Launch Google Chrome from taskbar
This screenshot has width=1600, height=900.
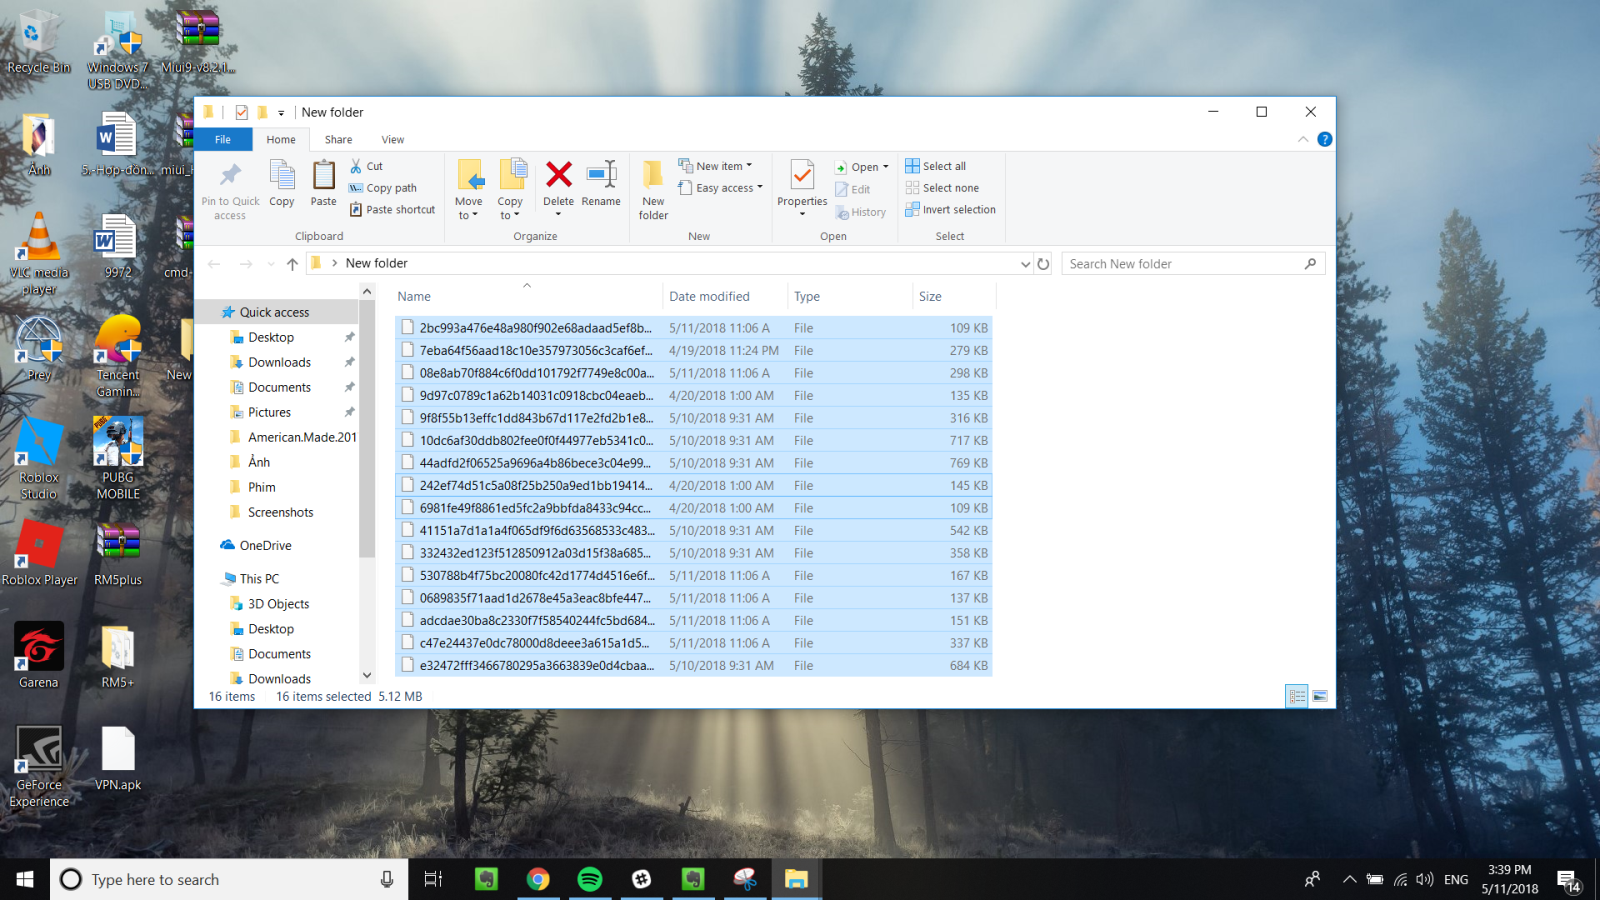point(538,879)
